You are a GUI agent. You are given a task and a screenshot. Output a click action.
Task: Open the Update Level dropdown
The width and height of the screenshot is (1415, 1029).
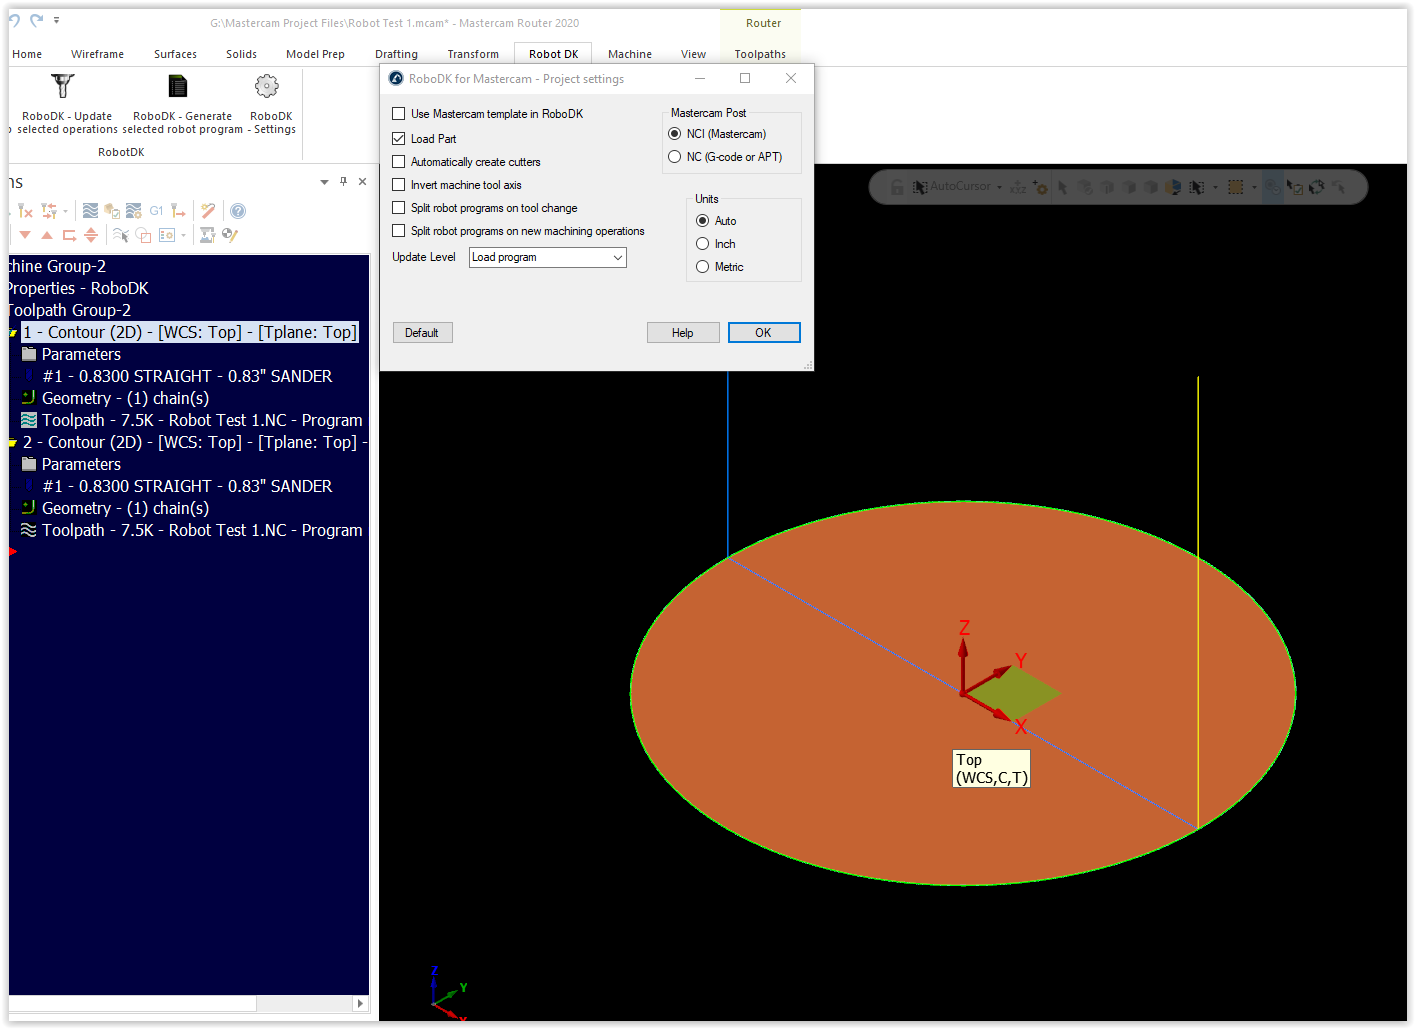548,258
